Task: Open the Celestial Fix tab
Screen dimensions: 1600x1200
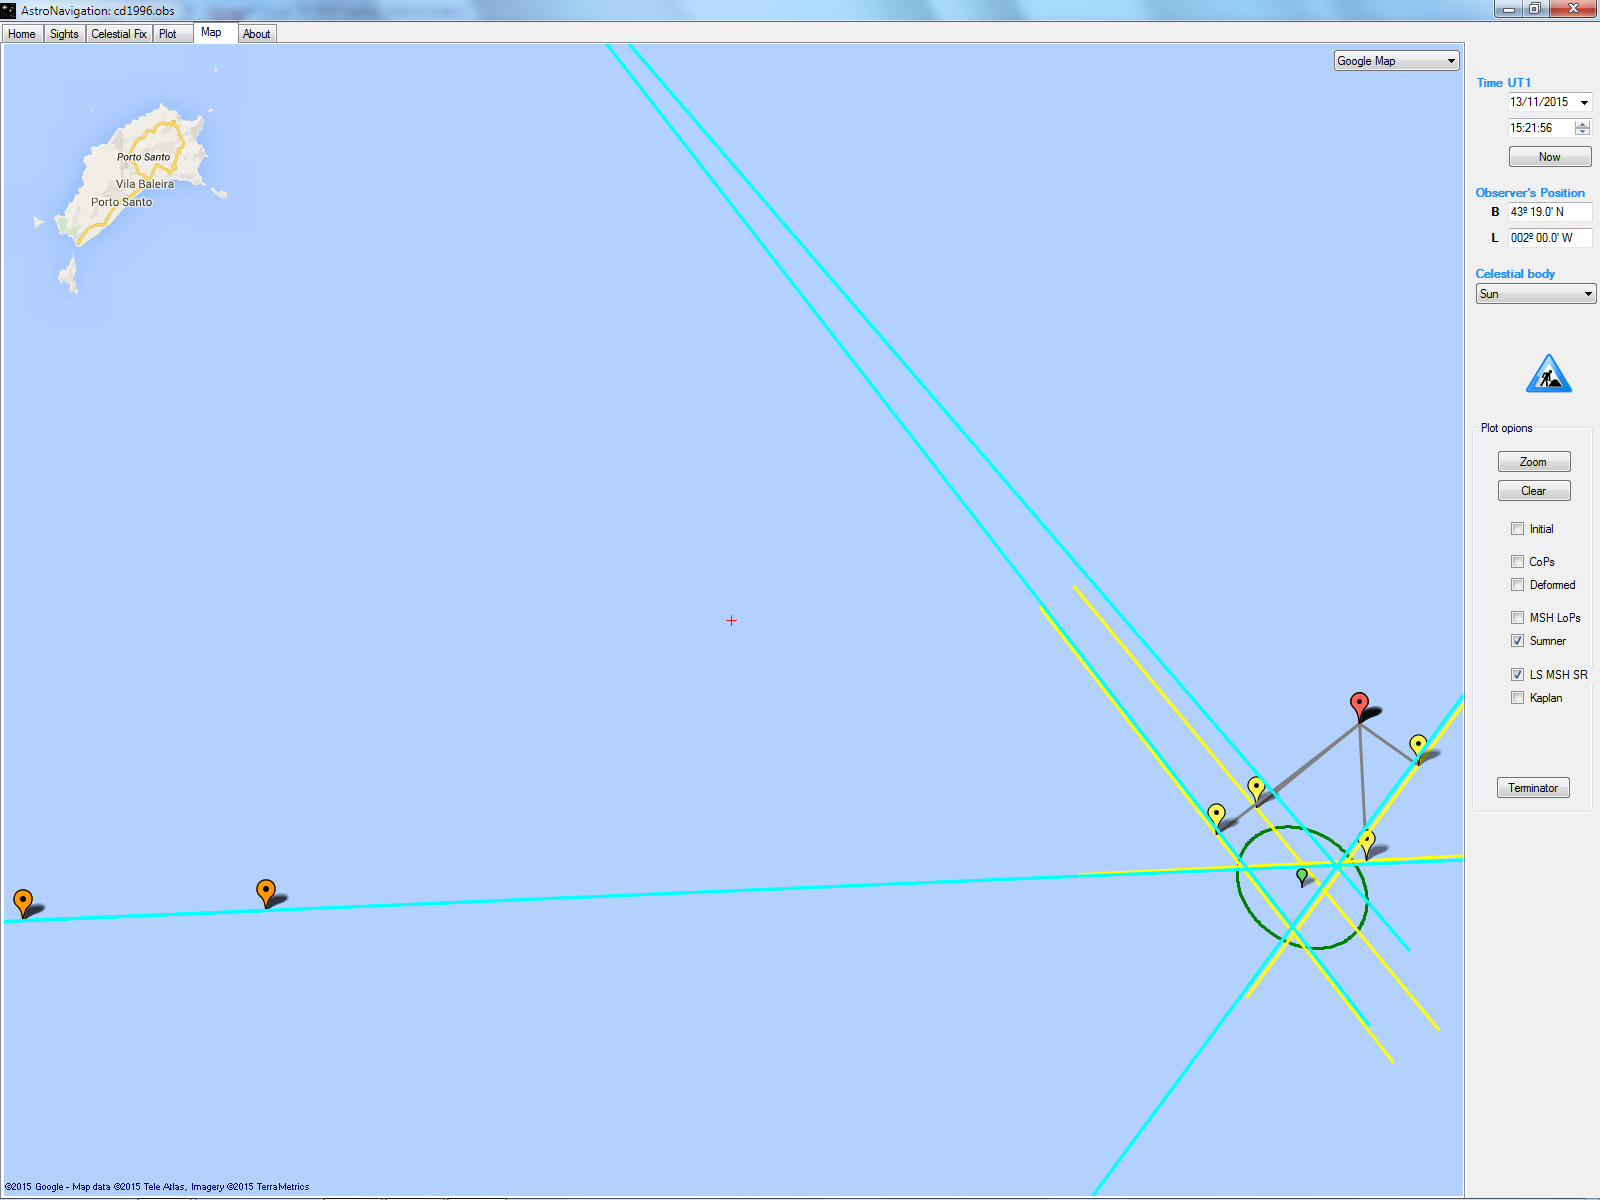Action: (x=119, y=34)
